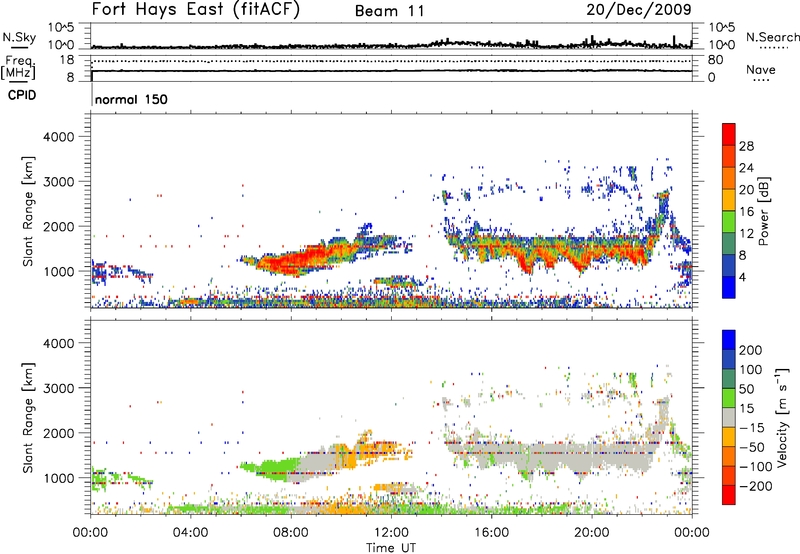The height and width of the screenshot is (554, 800).
Task: Click the N.Search legend label
Action: pos(772,37)
